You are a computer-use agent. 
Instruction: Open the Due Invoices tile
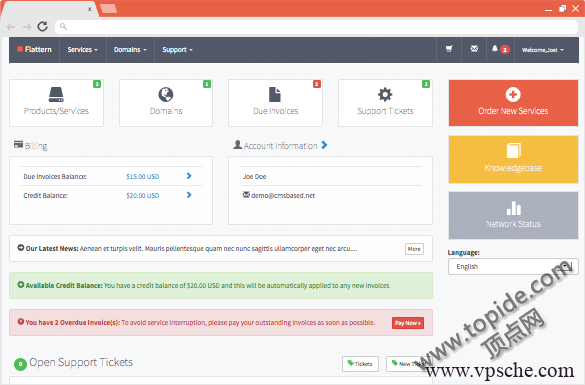point(275,103)
